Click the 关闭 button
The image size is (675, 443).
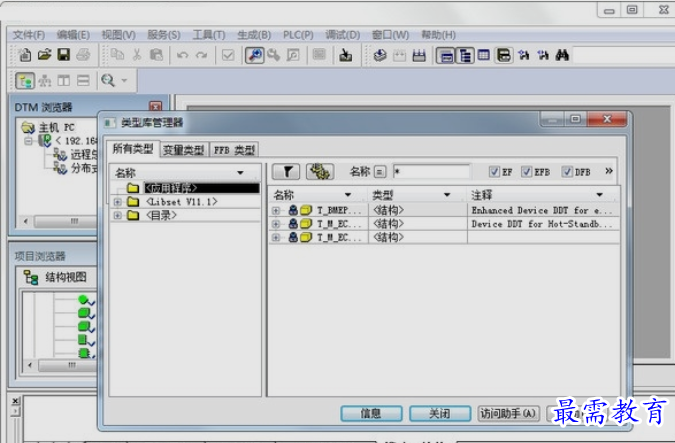click(440, 414)
